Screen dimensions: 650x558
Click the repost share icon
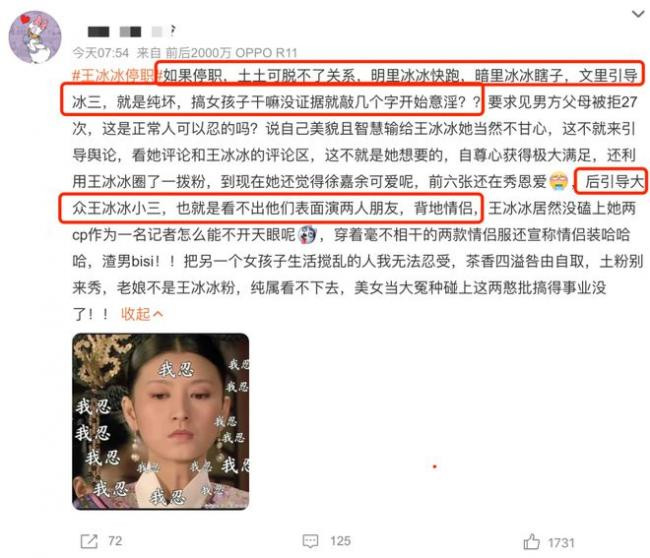click(89, 541)
